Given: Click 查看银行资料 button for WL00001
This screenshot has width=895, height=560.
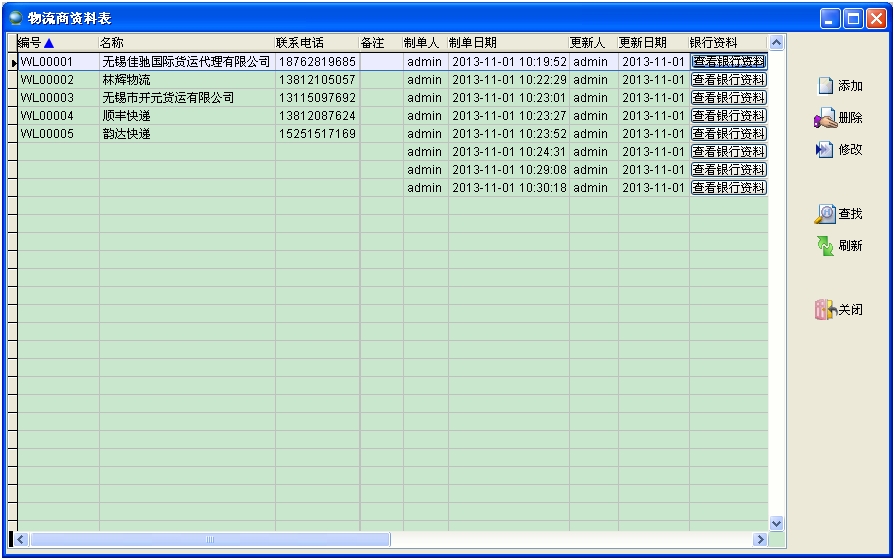Looking at the screenshot, I should point(728,62).
